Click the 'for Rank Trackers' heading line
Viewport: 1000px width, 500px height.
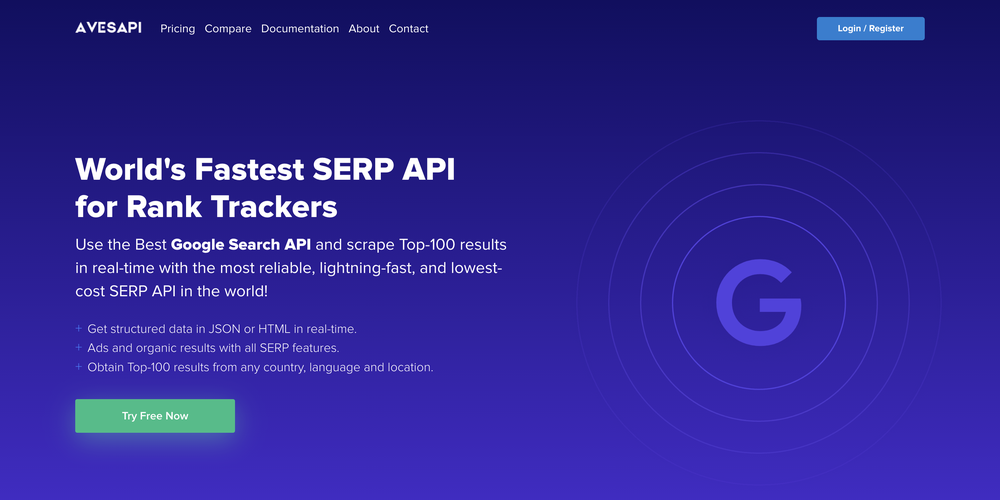pyautogui.click(x=206, y=207)
